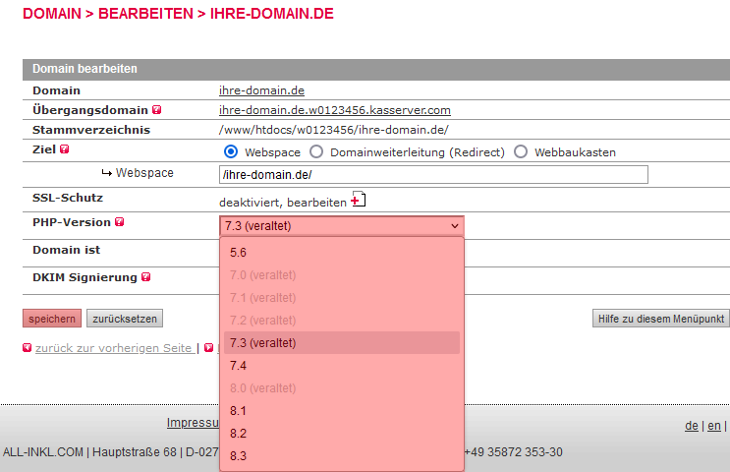
Task: Open the ihre-domain.de.w0123456.kasserver.com link
Action: tap(335, 110)
